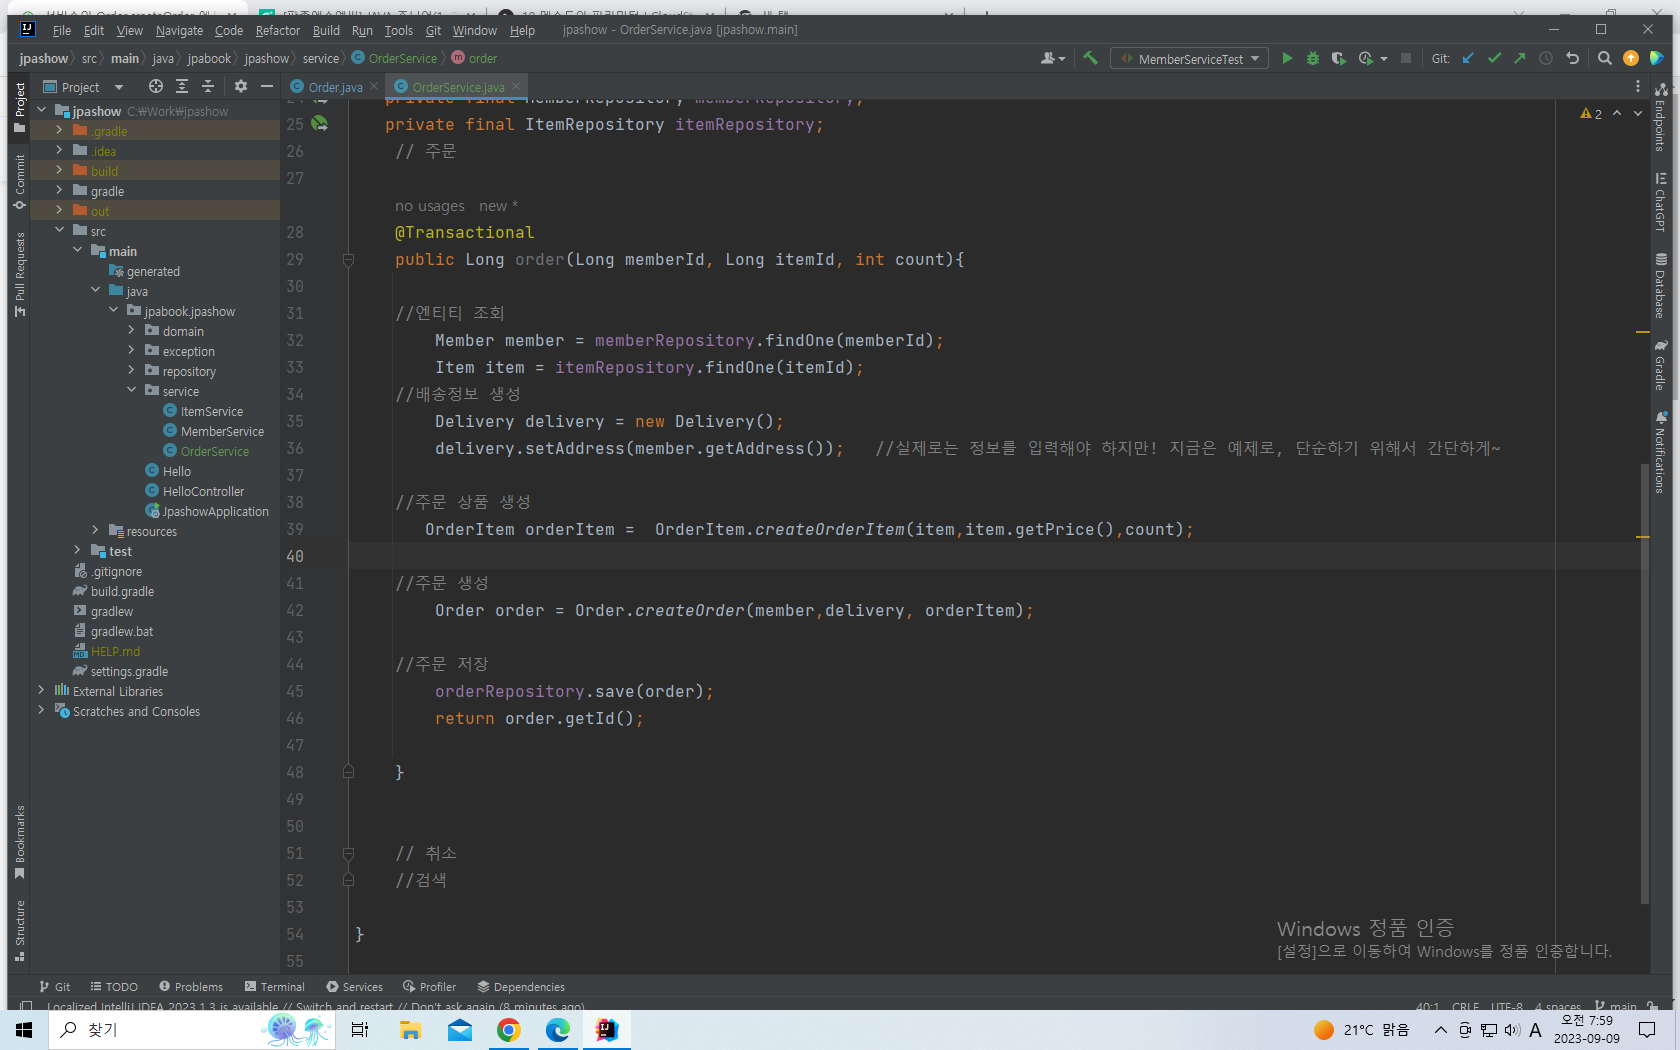The width and height of the screenshot is (1680, 1050).
Task: Close the OrderService.java tab
Action: click(x=516, y=87)
